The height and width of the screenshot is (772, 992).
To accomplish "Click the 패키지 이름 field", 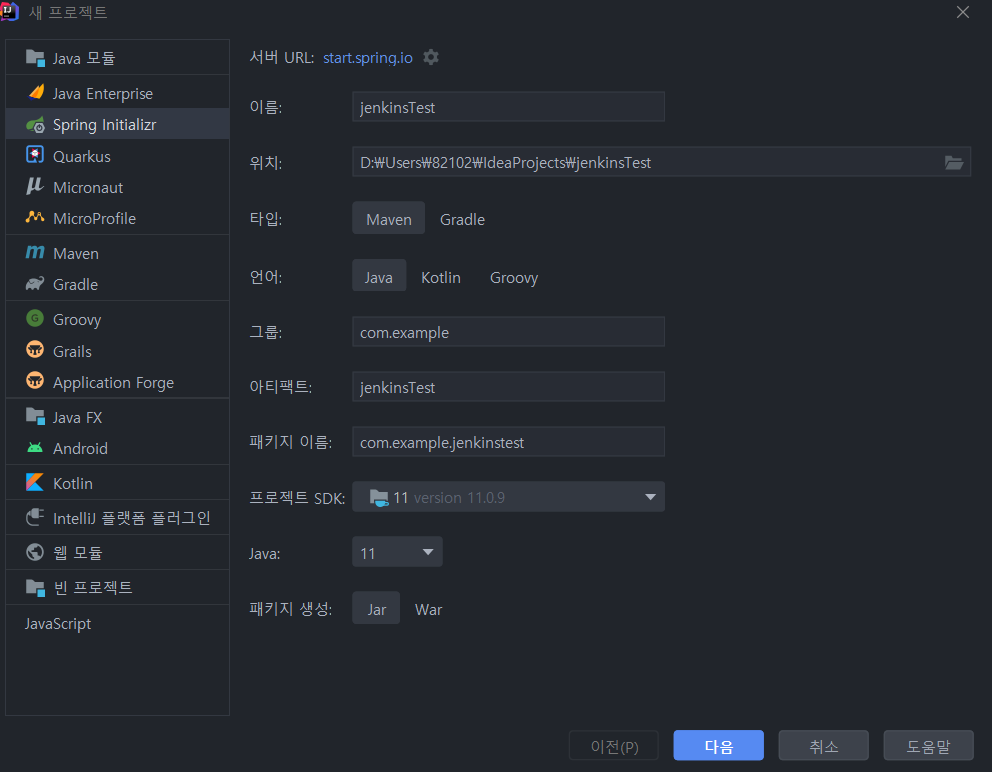I will (x=508, y=442).
